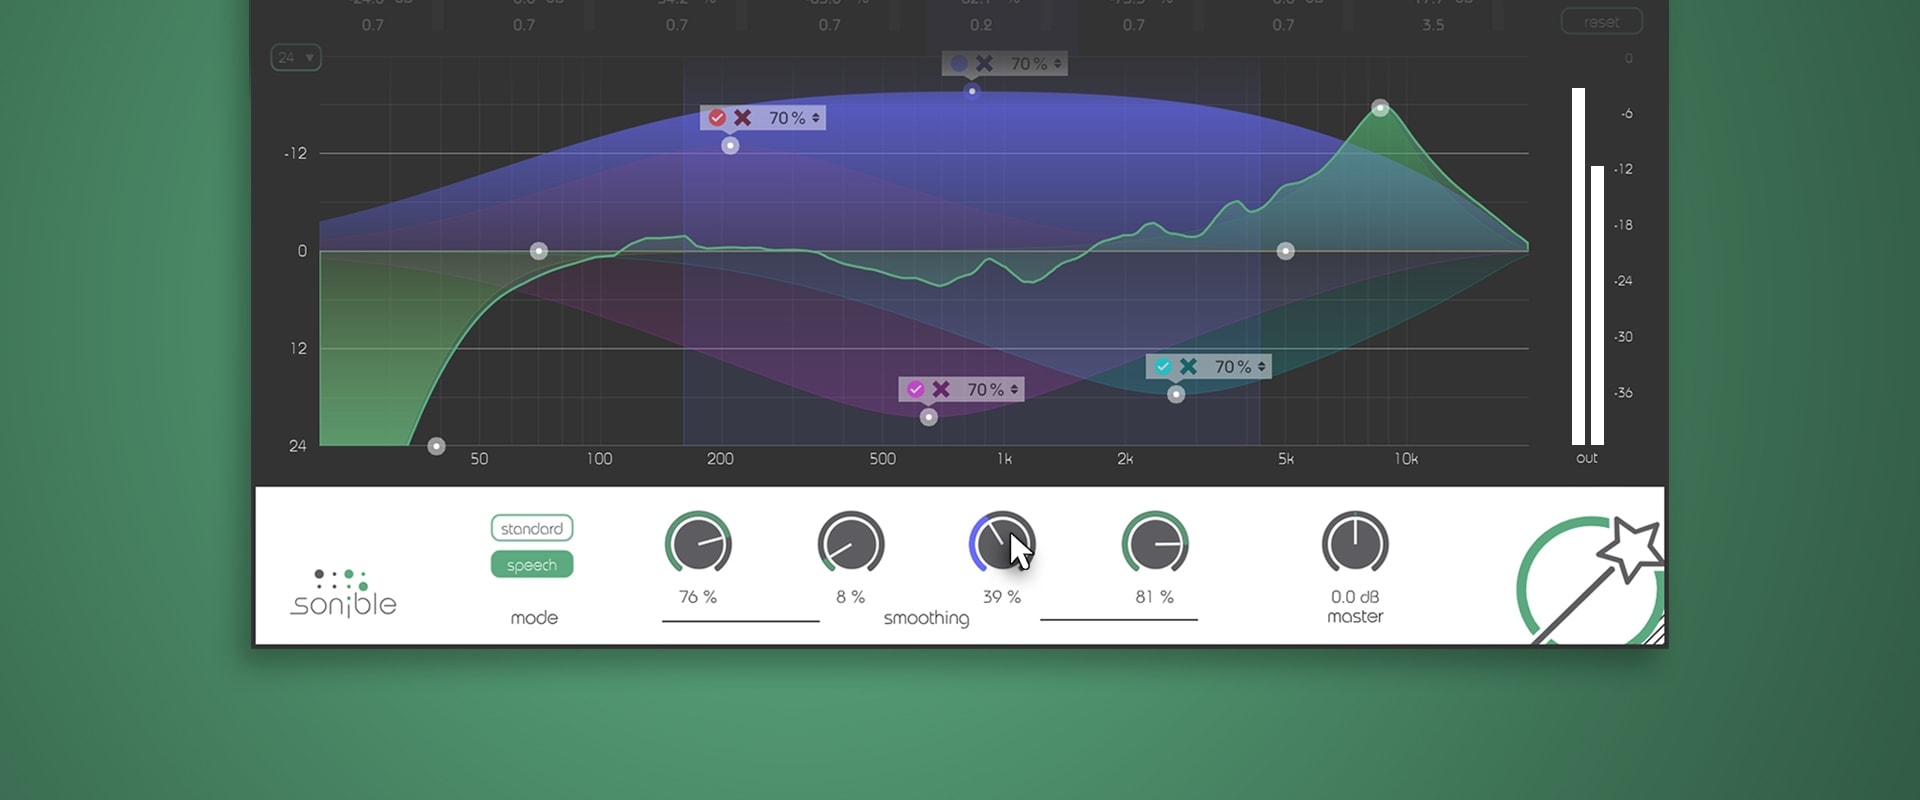Click the 39 % value label
The image size is (1920, 800).
(1002, 597)
